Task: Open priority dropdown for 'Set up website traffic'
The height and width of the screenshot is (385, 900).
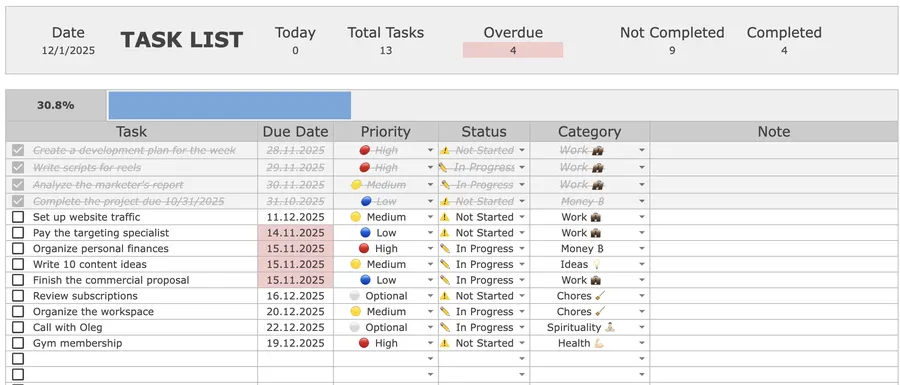Action: coord(430,217)
